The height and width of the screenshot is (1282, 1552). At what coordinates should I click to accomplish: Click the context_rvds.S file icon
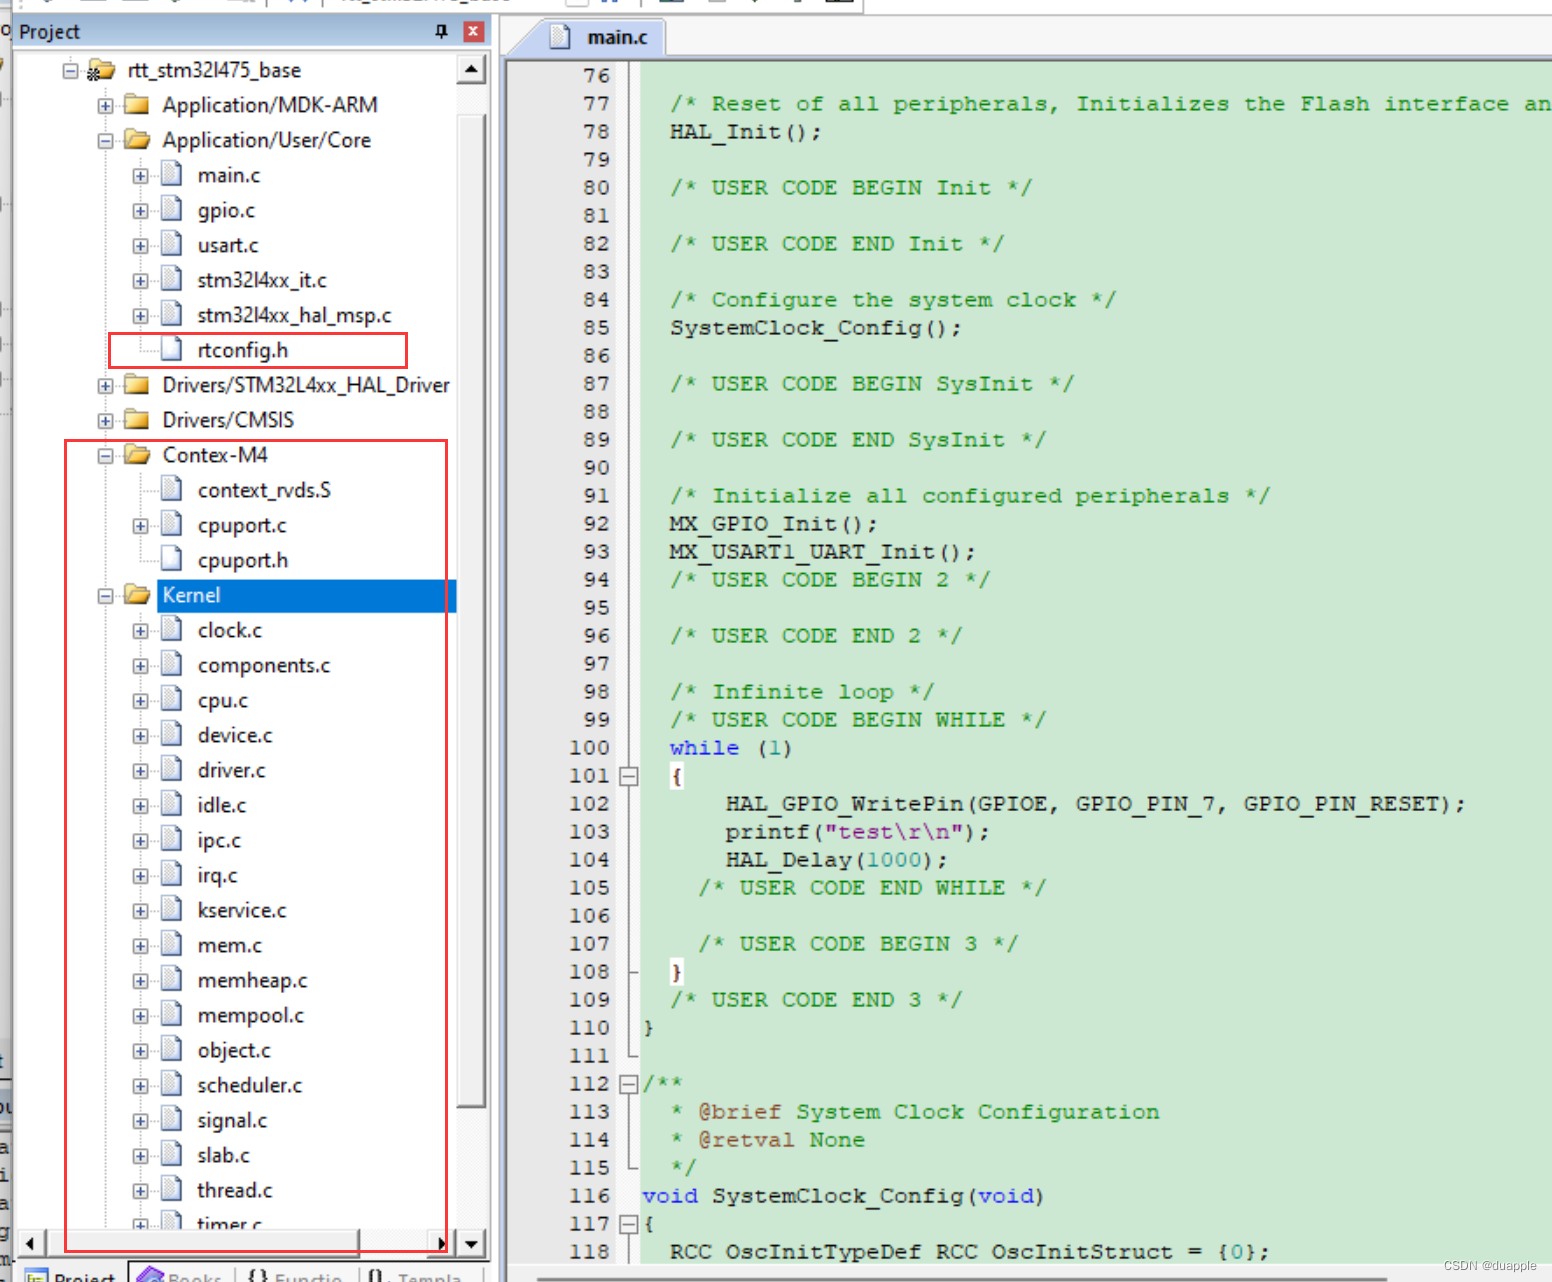click(x=172, y=490)
